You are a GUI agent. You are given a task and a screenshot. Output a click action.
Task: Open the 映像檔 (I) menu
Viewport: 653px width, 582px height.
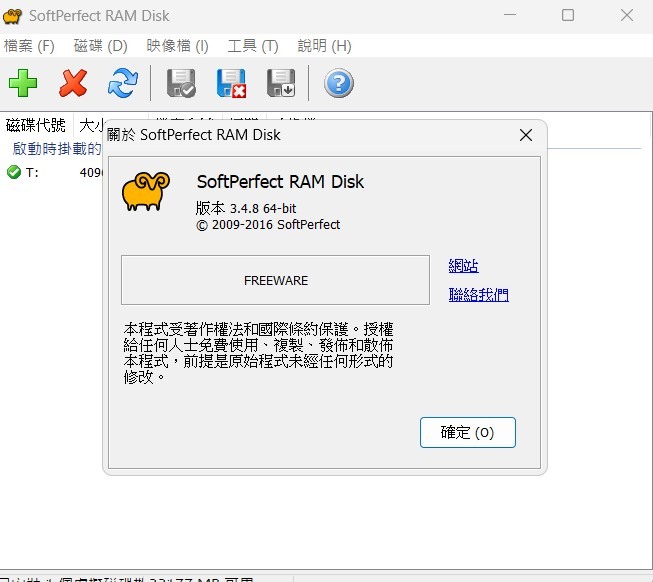click(177, 46)
